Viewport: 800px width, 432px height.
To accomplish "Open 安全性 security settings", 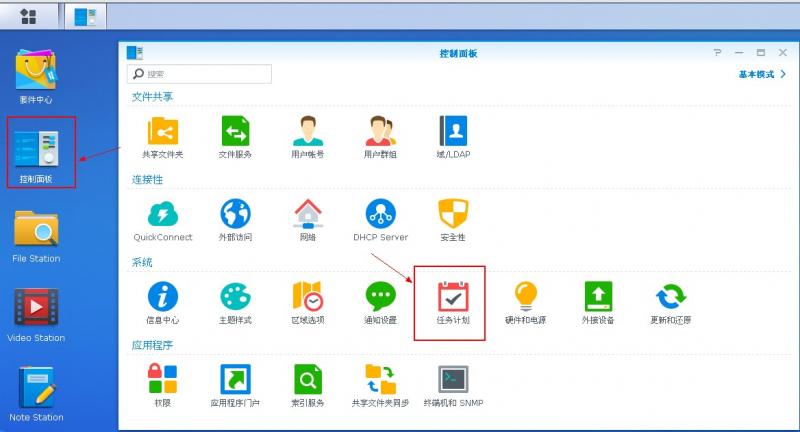I will tap(453, 220).
